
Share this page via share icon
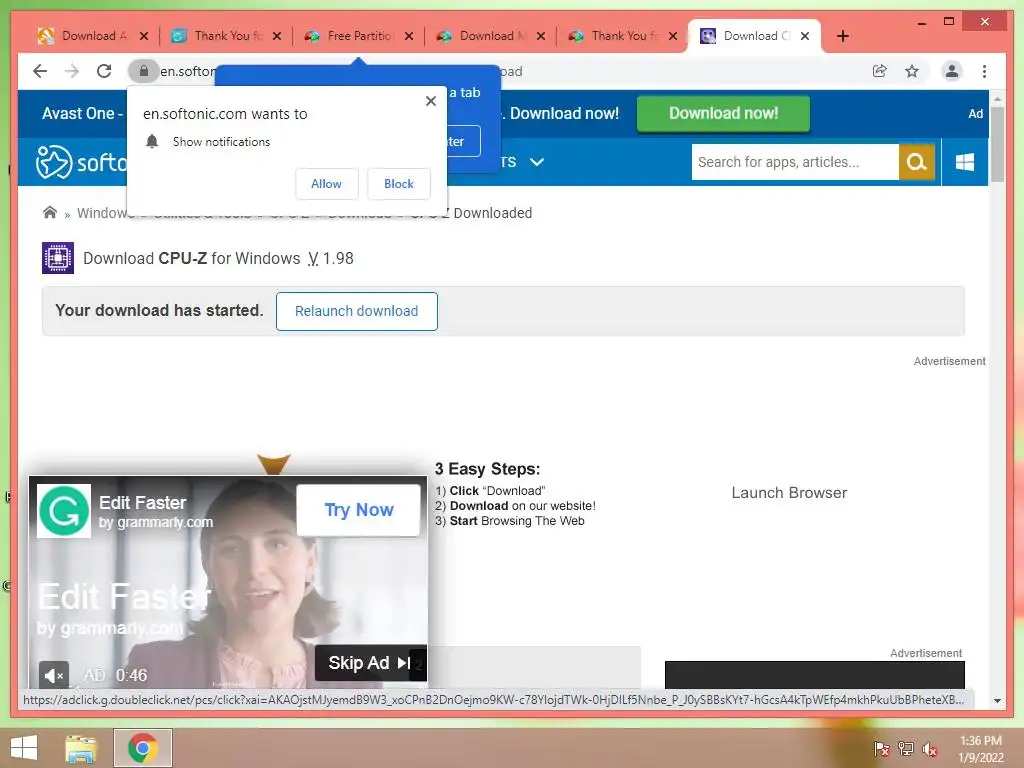(x=880, y=71)
